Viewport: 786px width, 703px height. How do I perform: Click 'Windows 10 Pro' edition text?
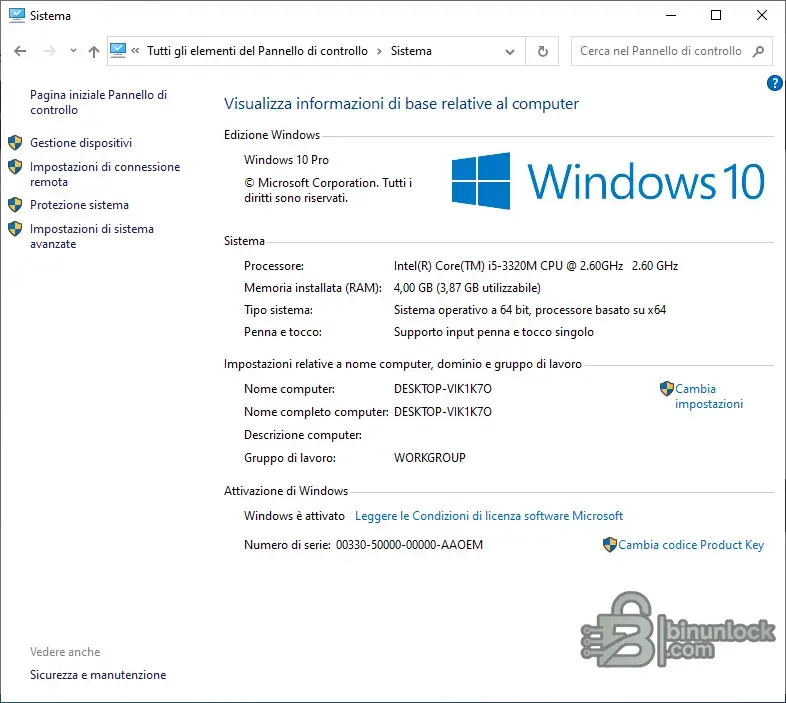click(286, 160)
